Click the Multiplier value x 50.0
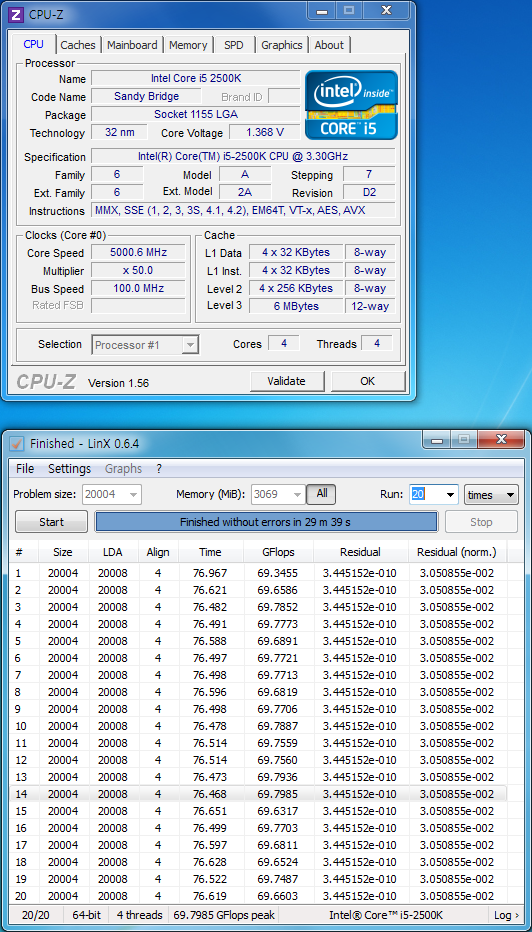Image resolution: width=532 pixels, height=932 pixels. click(138, 270)
